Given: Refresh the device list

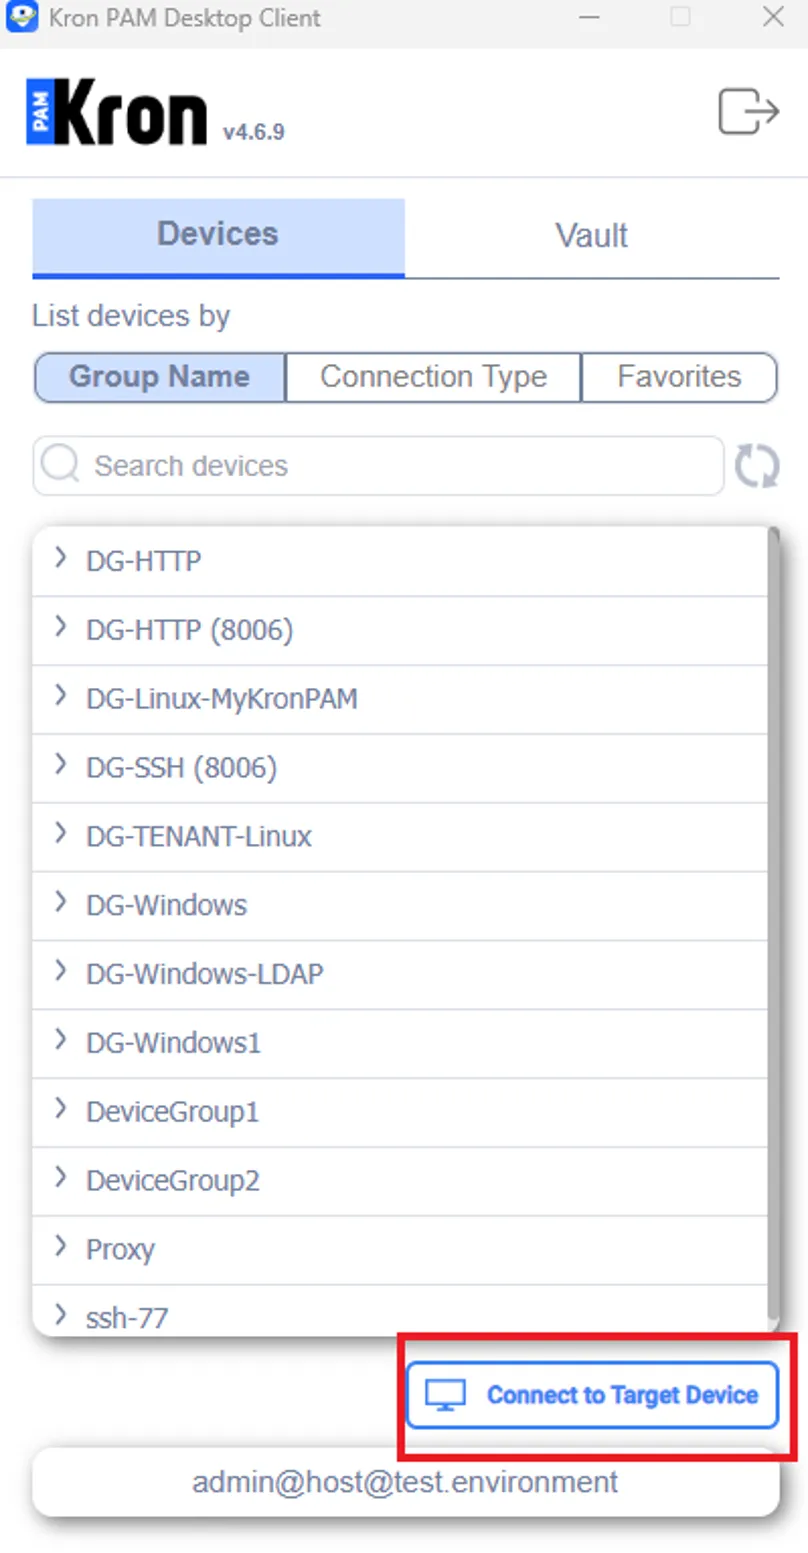Looking at the screenshot, I should coord(757,466).
